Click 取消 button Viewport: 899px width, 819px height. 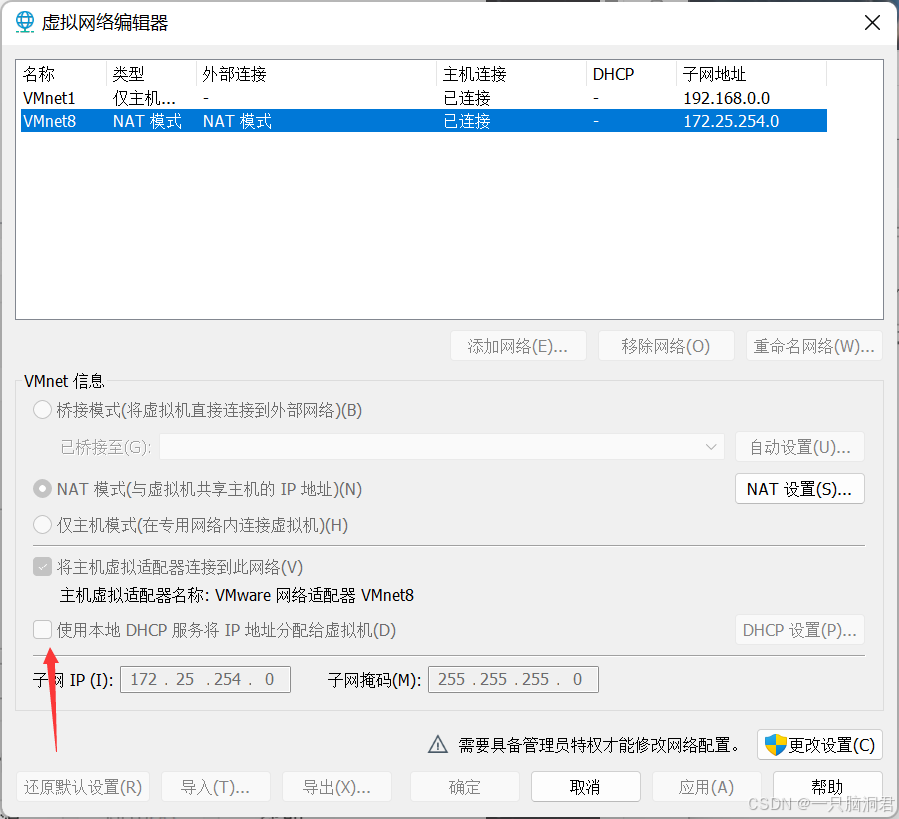585,787
